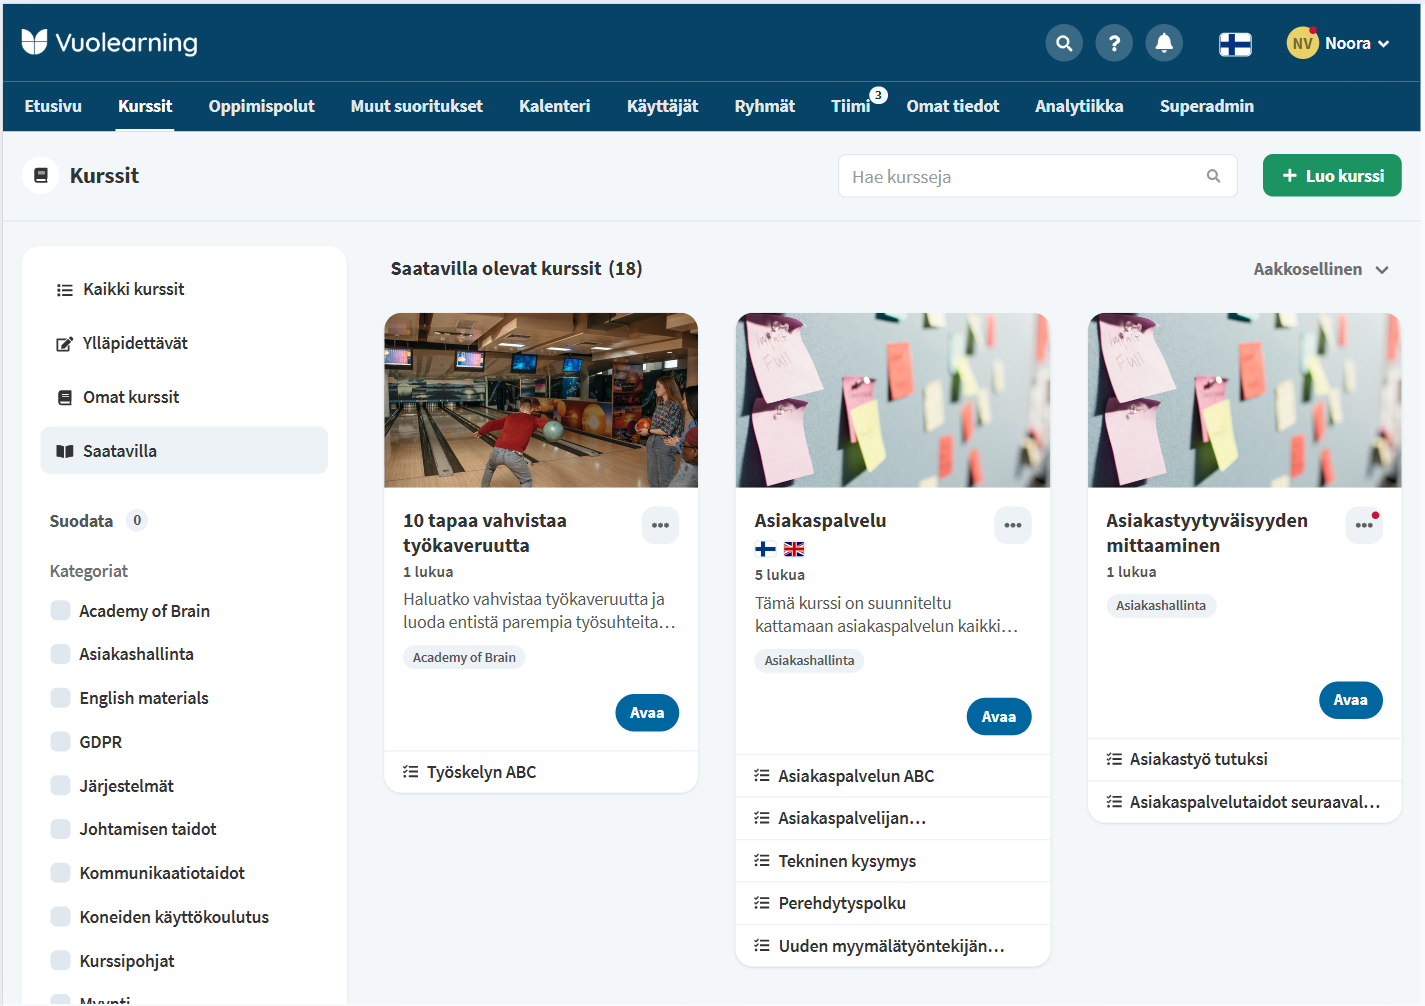Click sticky notes thumbnail of Asiakaspalvelu
This screenshot has height=1006, width=1425.
tap(893, 400)
